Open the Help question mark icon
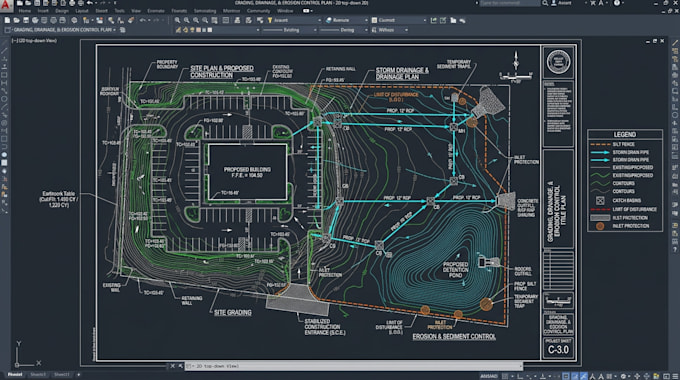The image size is (680, 380). coord(617,3)
